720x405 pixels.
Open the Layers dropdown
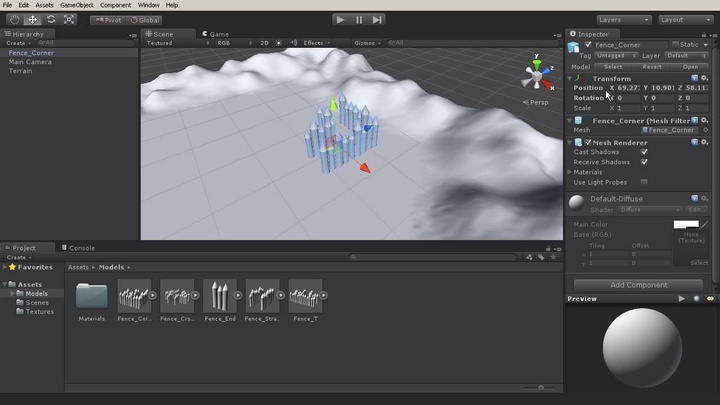[x=624, y=19]
